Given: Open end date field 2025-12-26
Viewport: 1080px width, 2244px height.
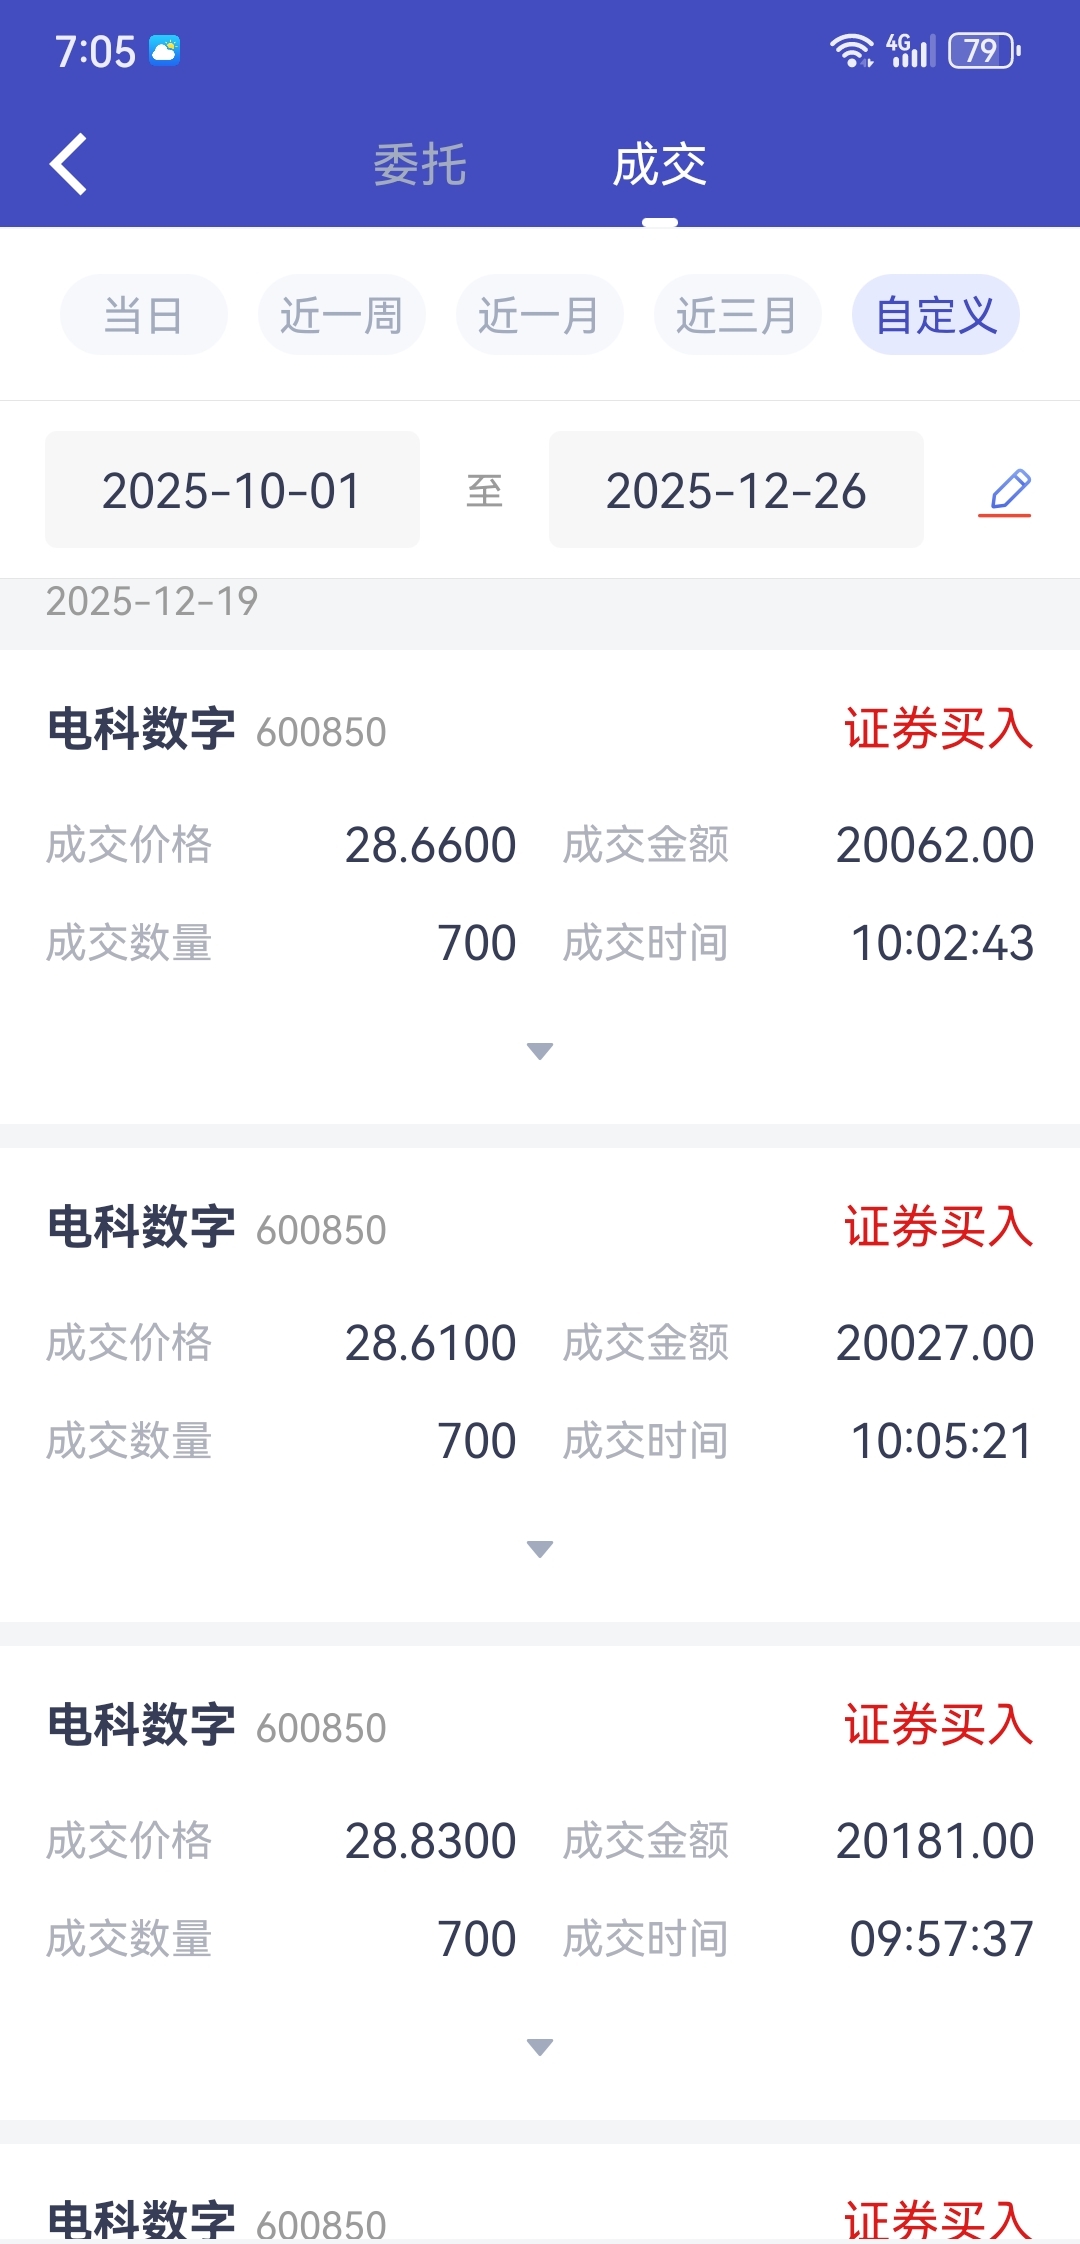Looking at the screenshot, I should (736, 490).
